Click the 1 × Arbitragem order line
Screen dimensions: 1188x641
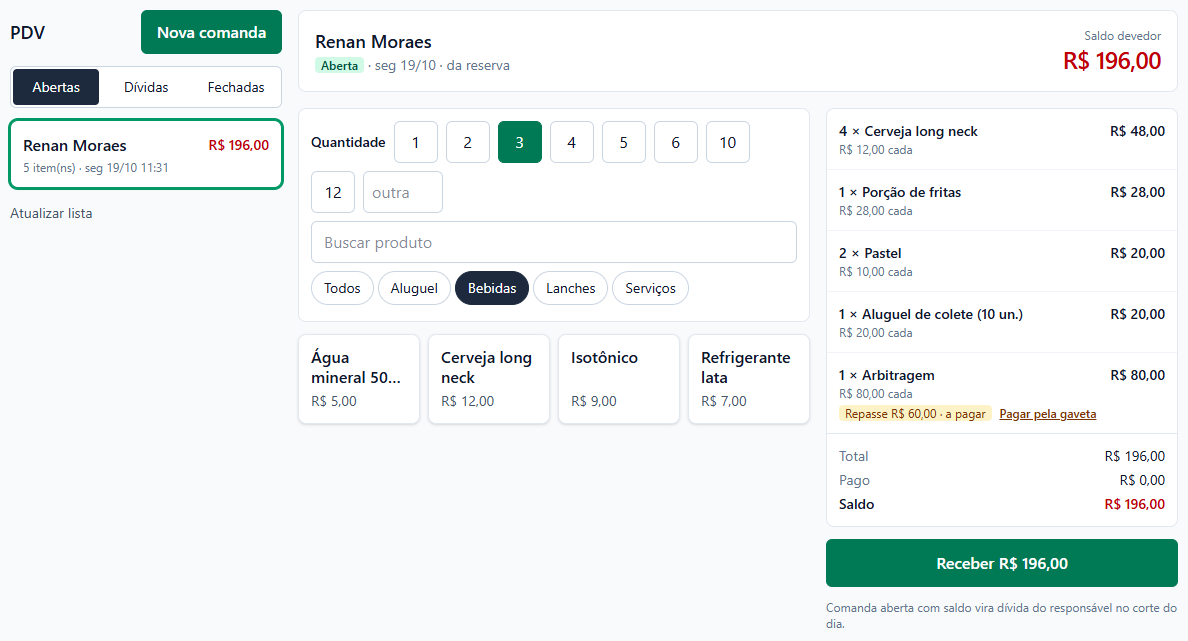click(x=1002, y=393)
